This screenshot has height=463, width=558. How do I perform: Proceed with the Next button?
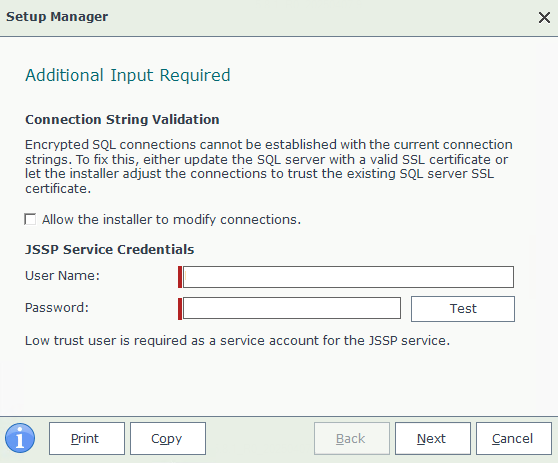pos(433,438)
